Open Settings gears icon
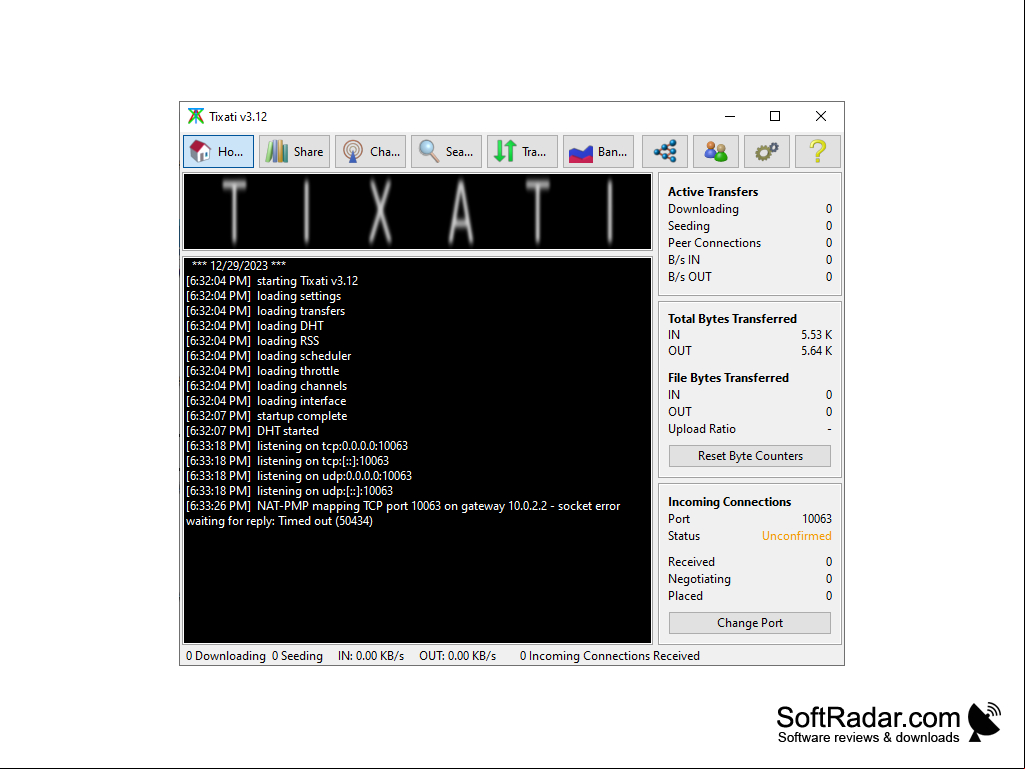 coord(767,152)
